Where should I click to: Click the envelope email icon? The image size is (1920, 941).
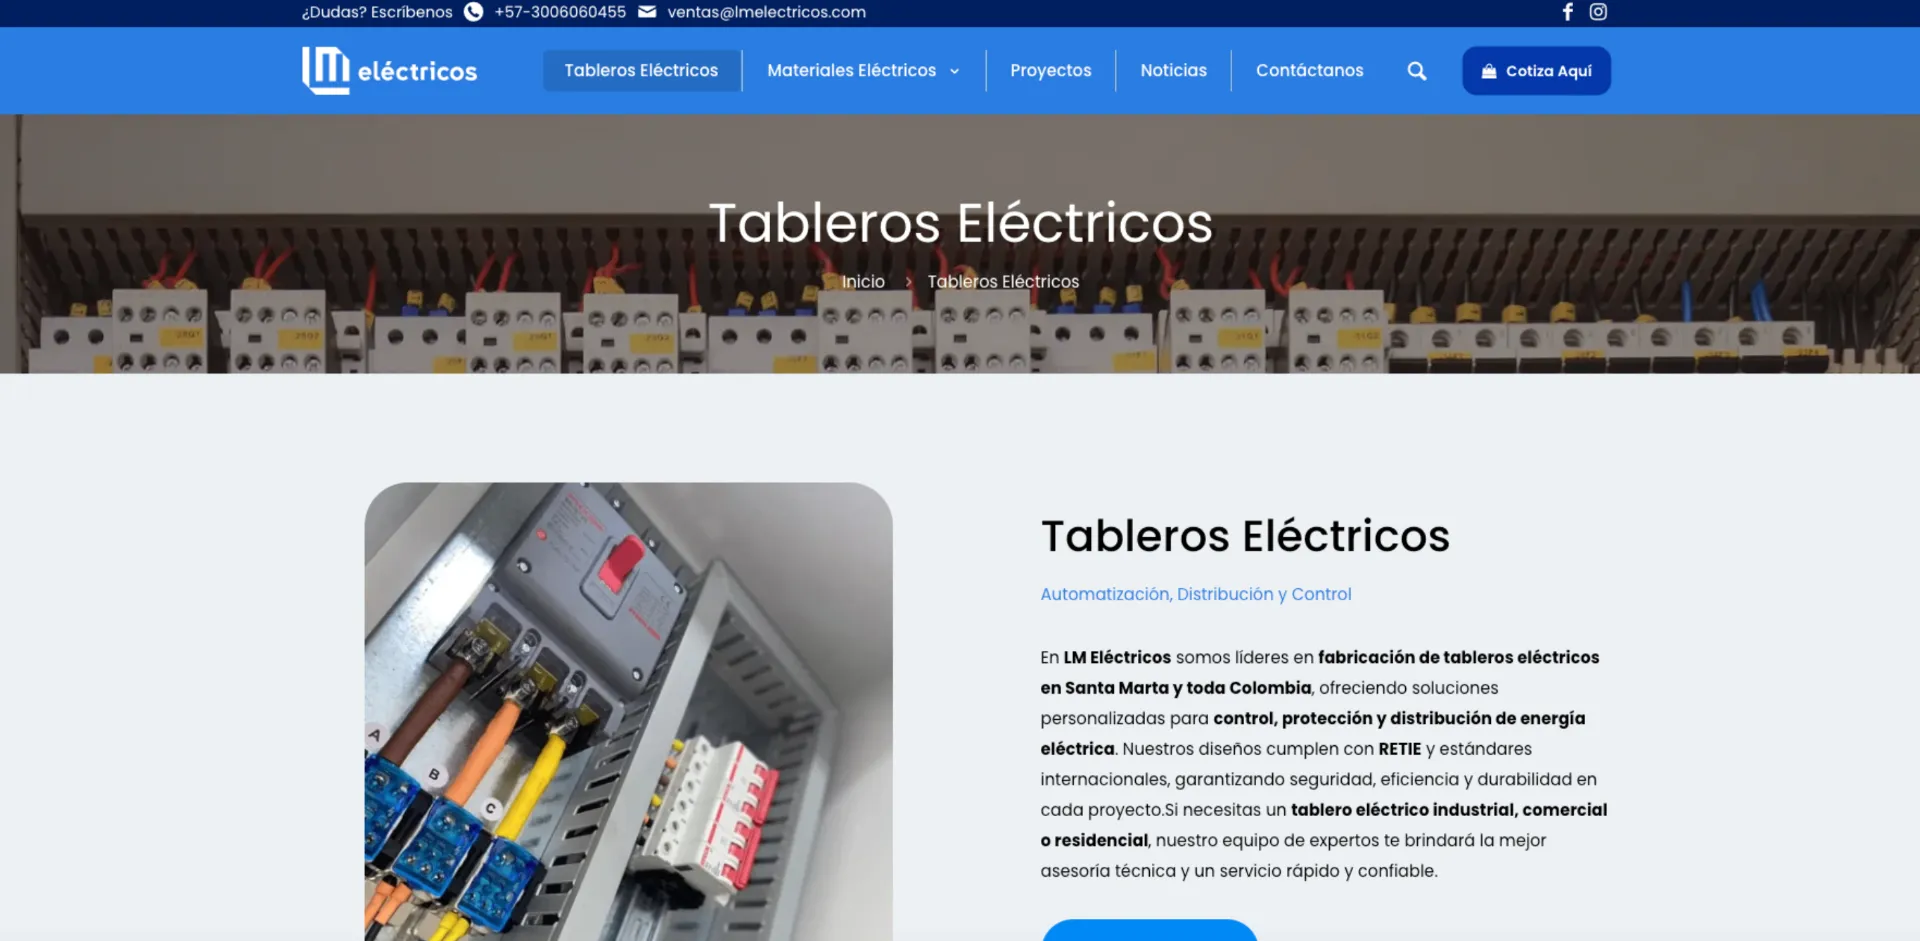[x=647, y=12]
